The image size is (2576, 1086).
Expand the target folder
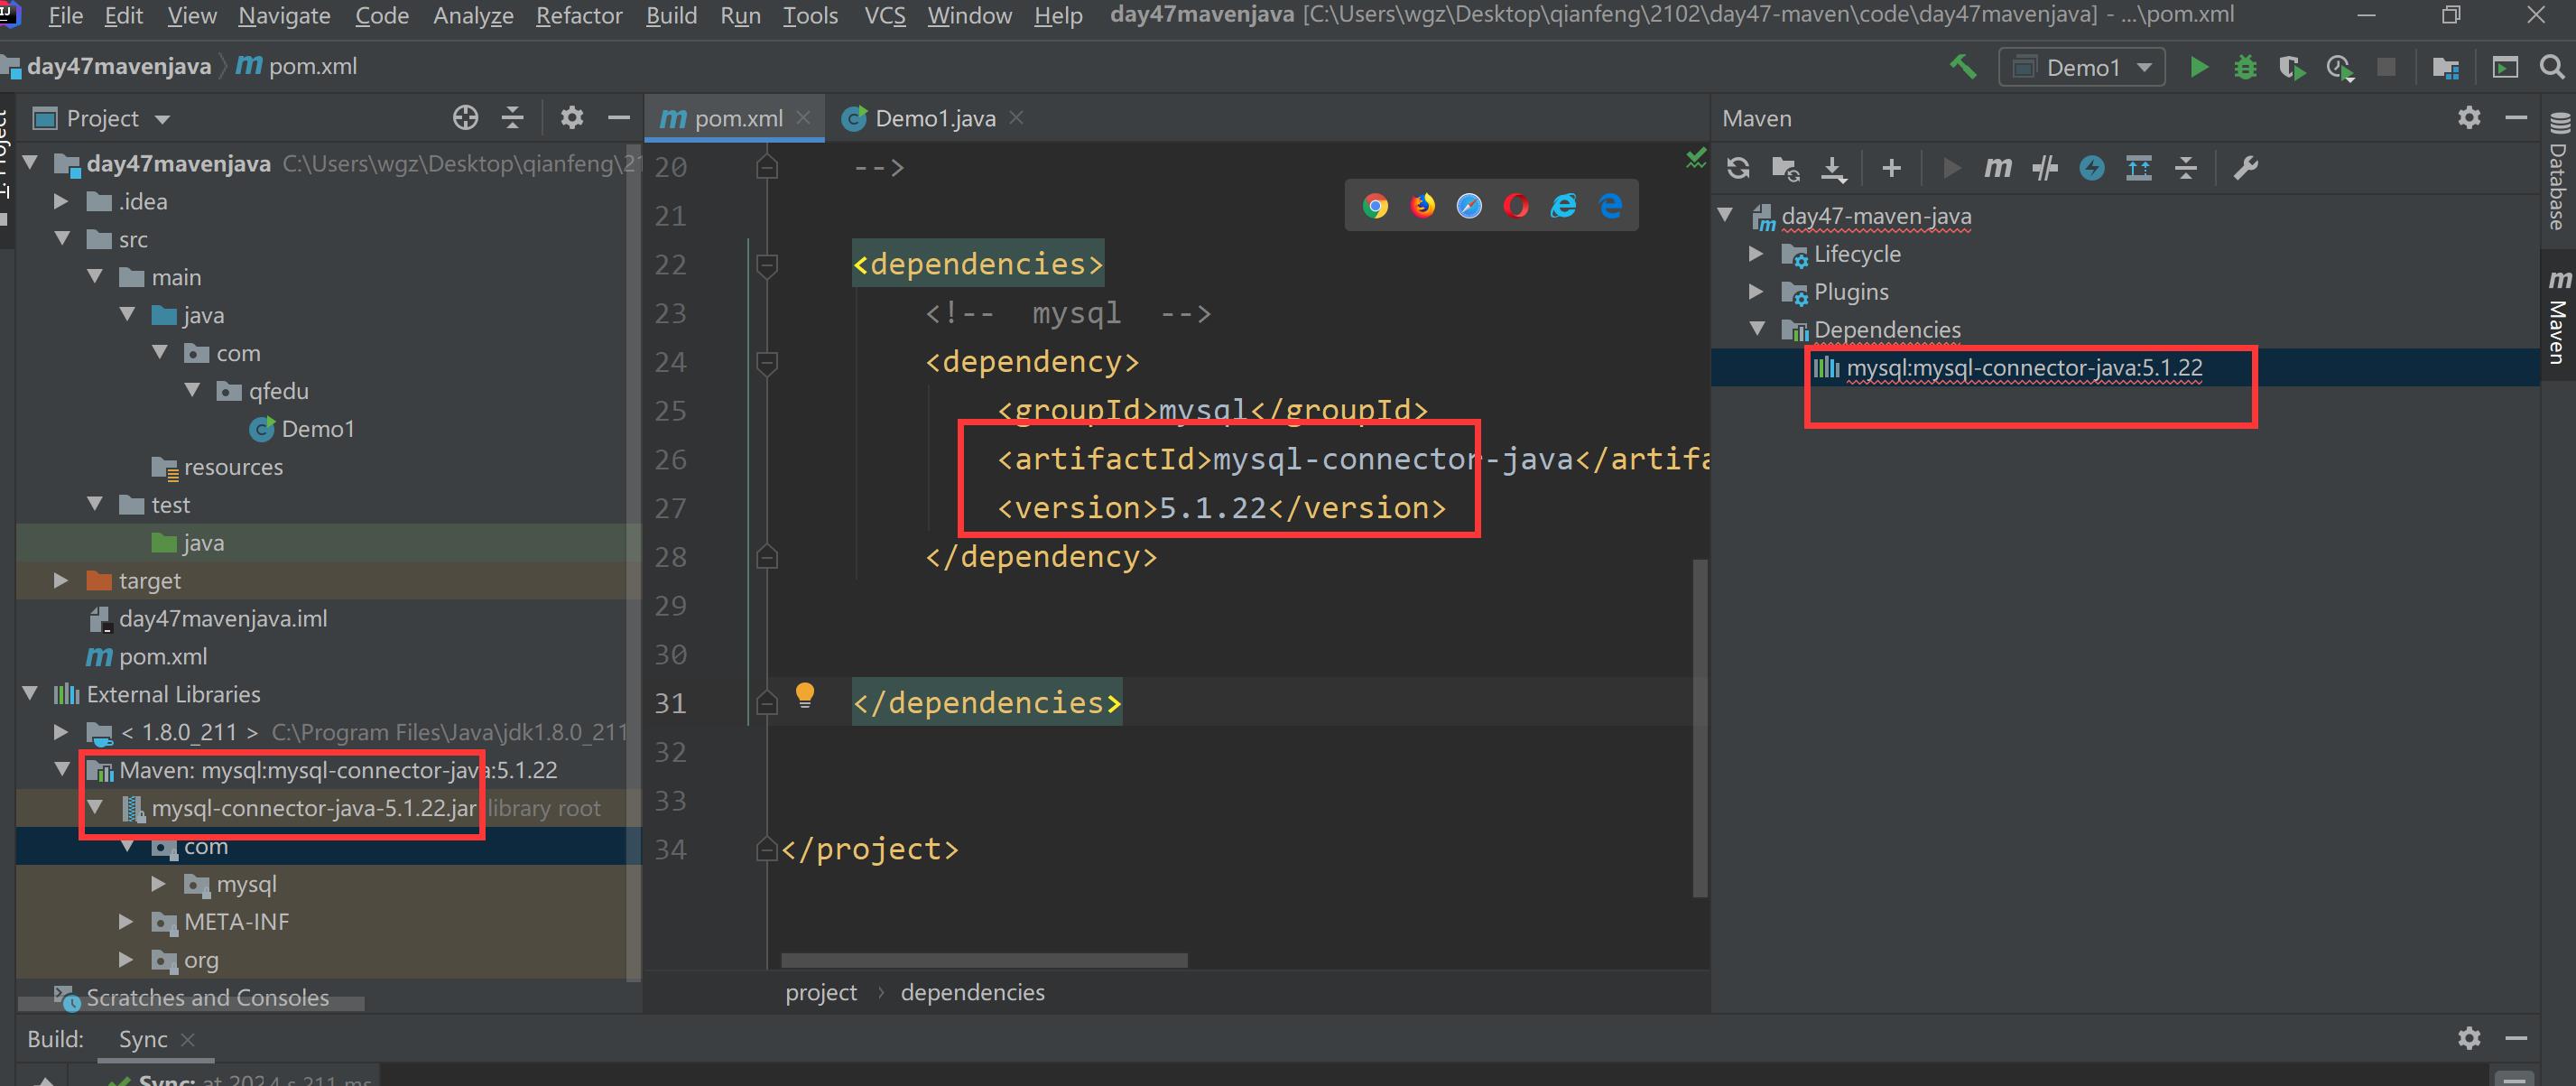(x=62, y=580)
